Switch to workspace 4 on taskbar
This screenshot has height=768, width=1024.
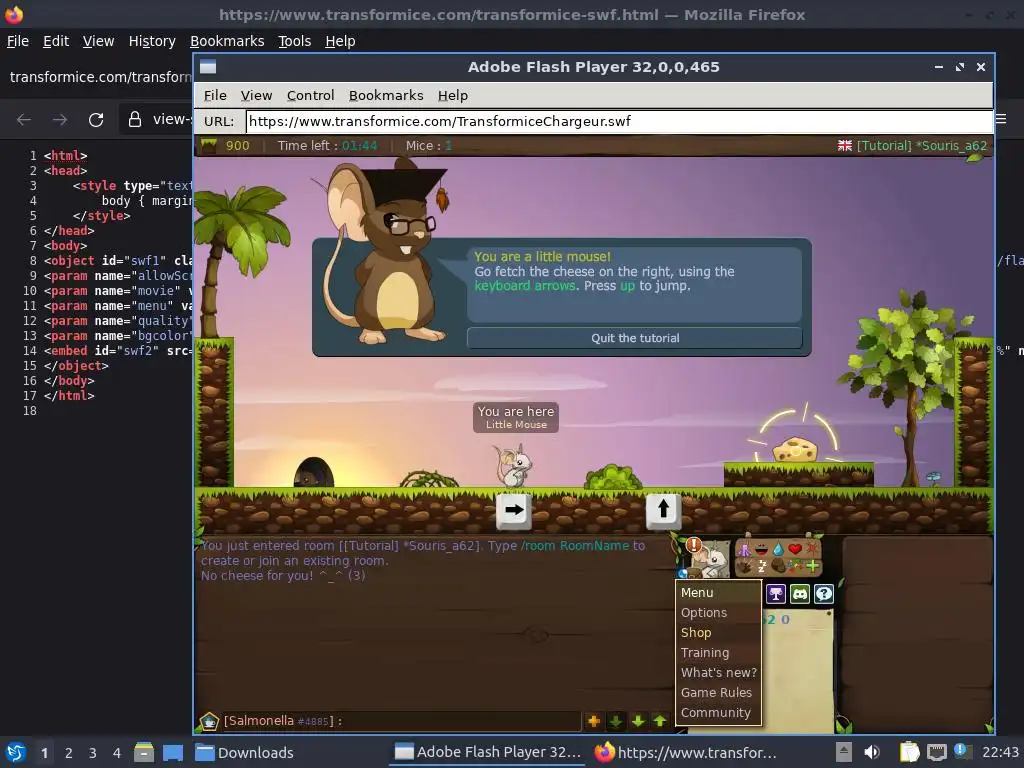(x=116, y=753)
